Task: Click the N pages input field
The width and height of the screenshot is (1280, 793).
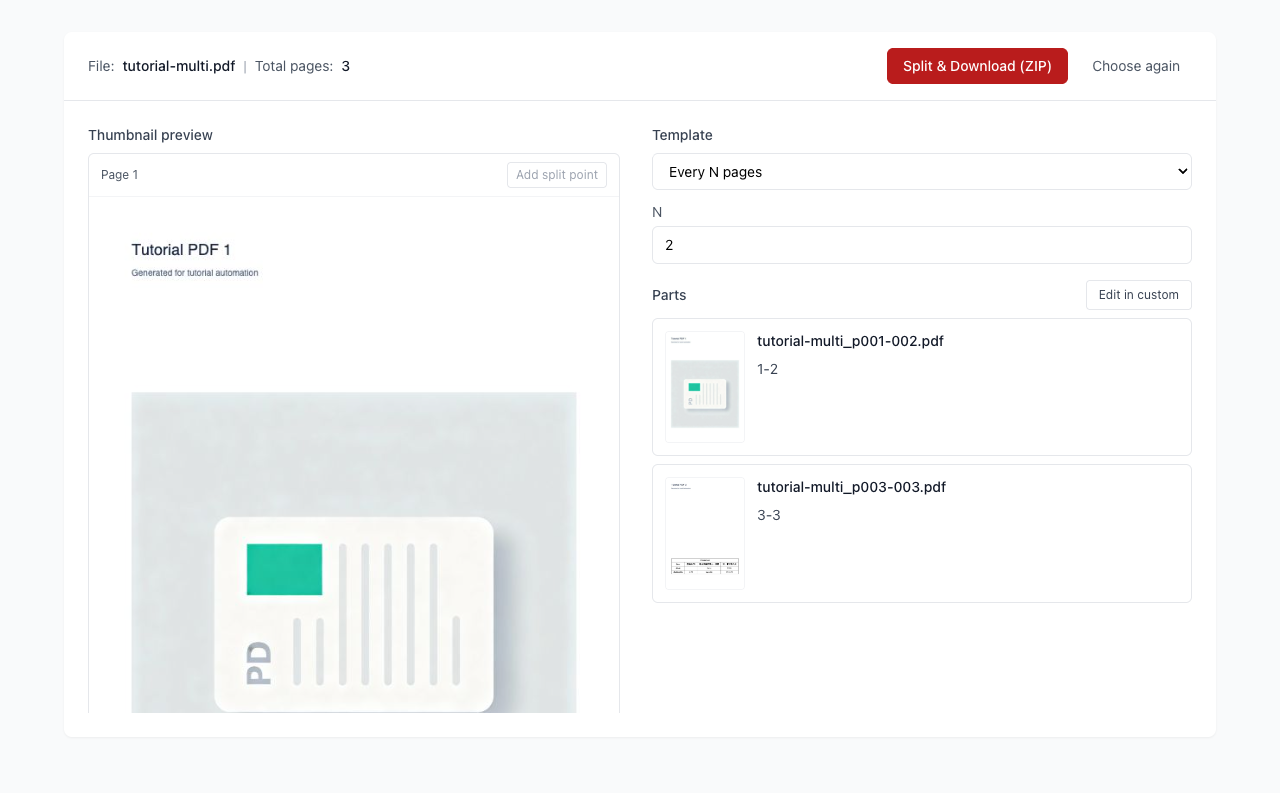Action: click(x=921, y=245)
